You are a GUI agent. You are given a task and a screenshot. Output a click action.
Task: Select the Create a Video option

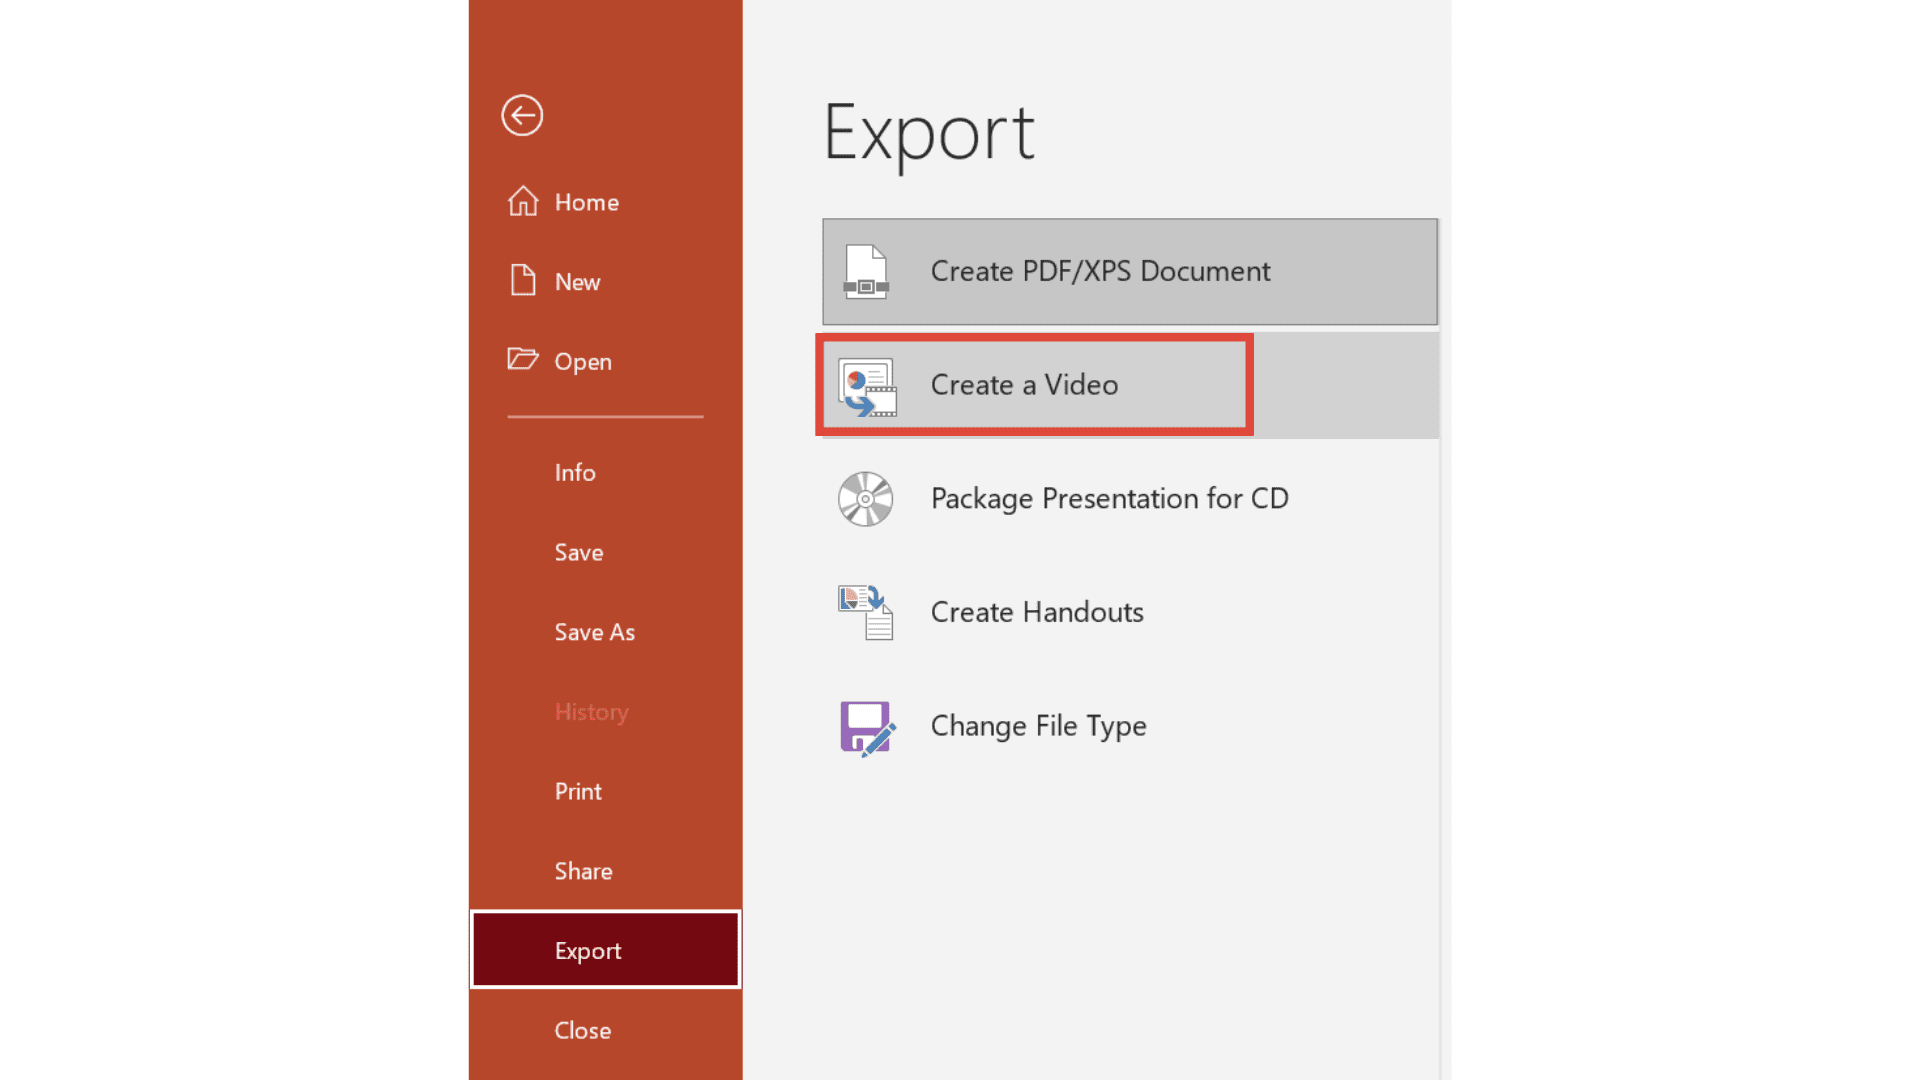click(1130, 385)
